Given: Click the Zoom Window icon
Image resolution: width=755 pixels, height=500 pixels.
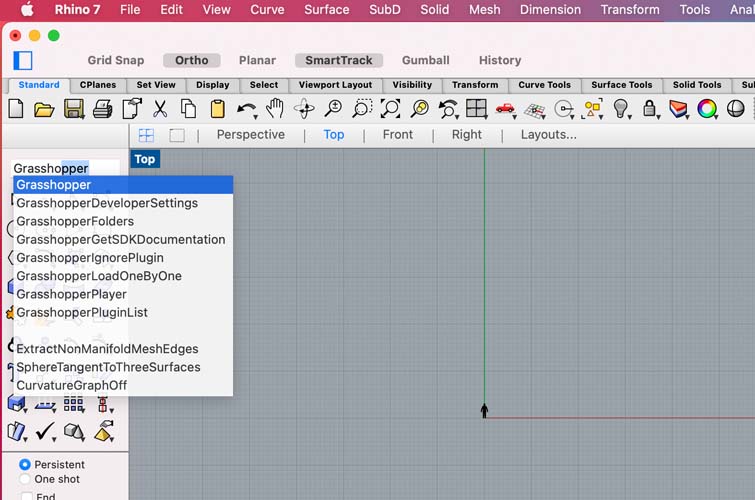Looking at the screenshot, I should tap(362, 109).
